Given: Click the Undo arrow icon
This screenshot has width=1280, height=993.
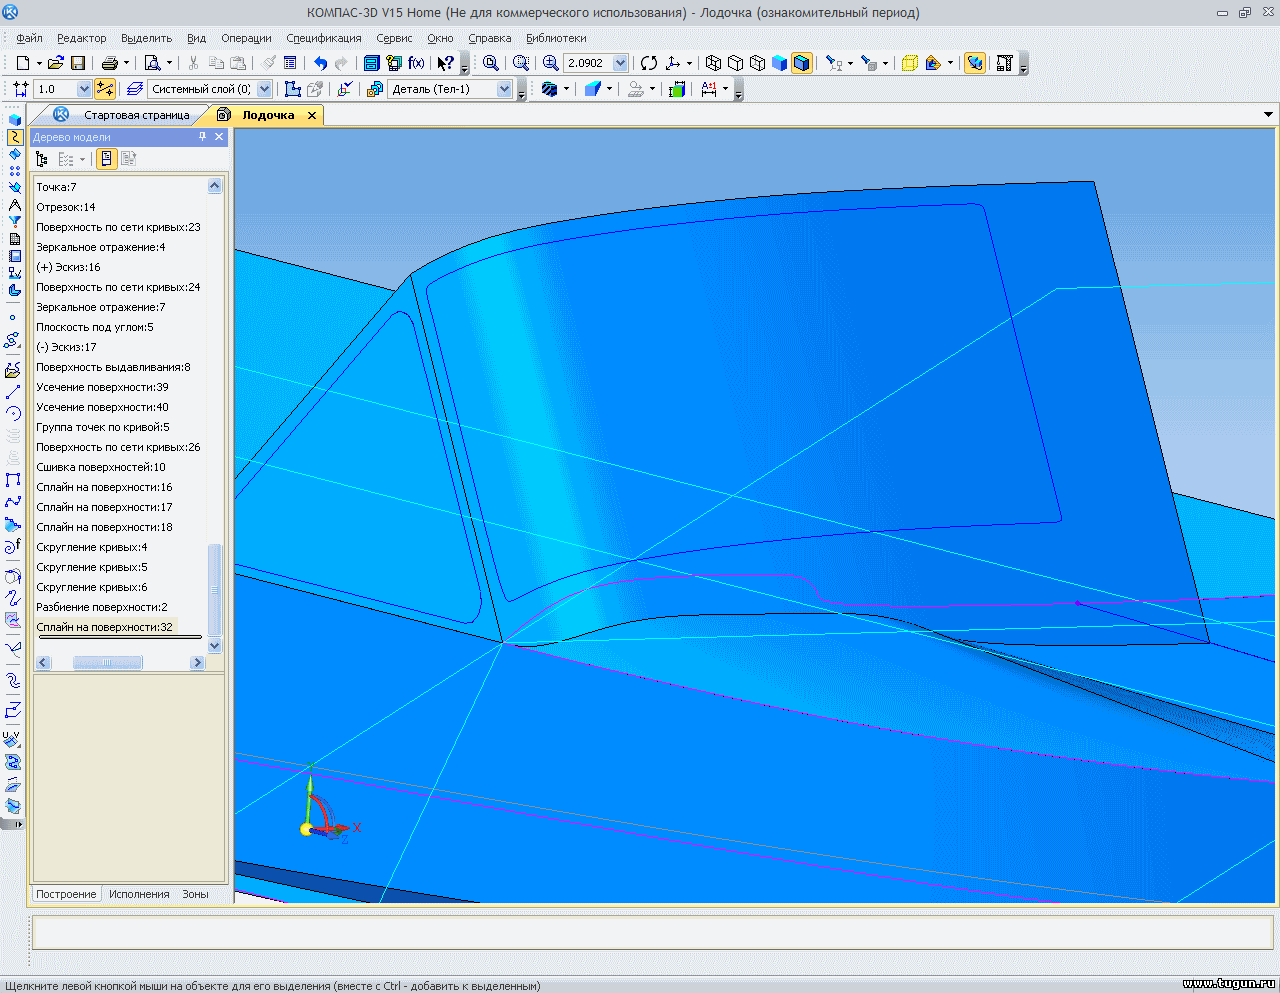Looking at the screenshot, I should coord(321,63).
